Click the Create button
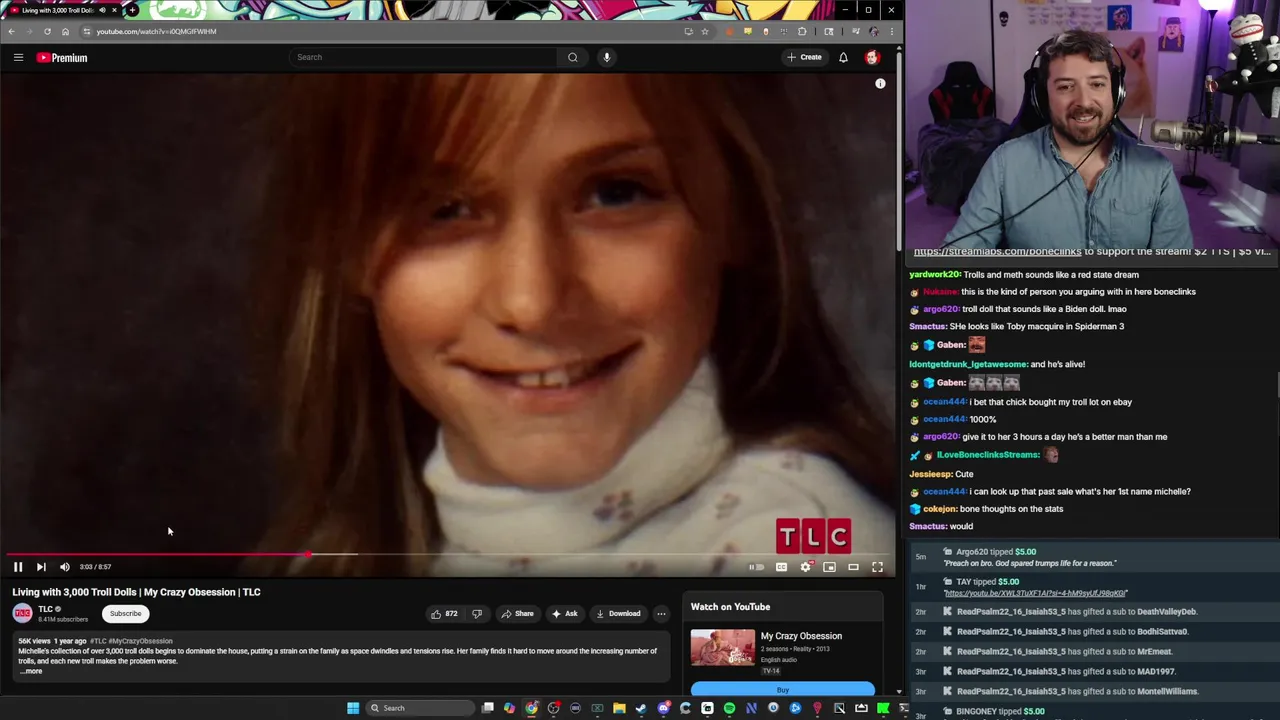The height and width of the screenshot is (720, 1280). 804,57
